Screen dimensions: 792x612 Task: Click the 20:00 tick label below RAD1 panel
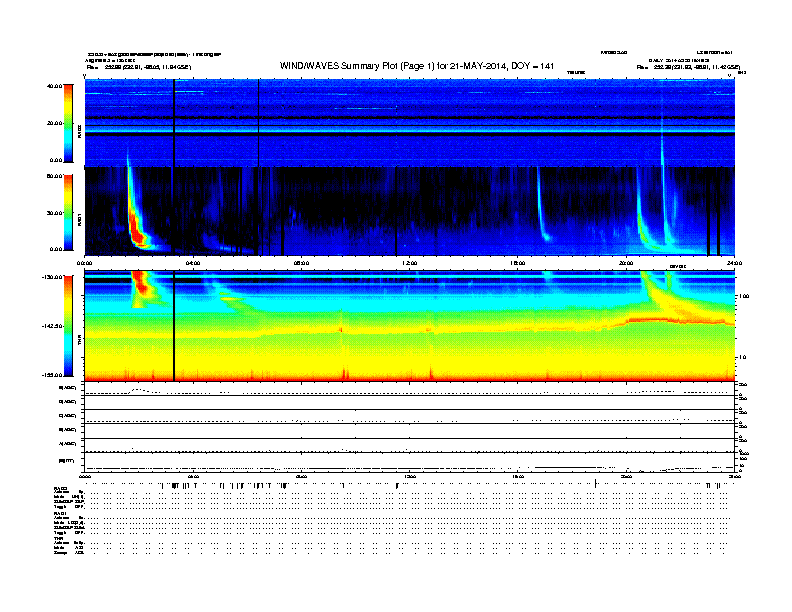[626, 263]
